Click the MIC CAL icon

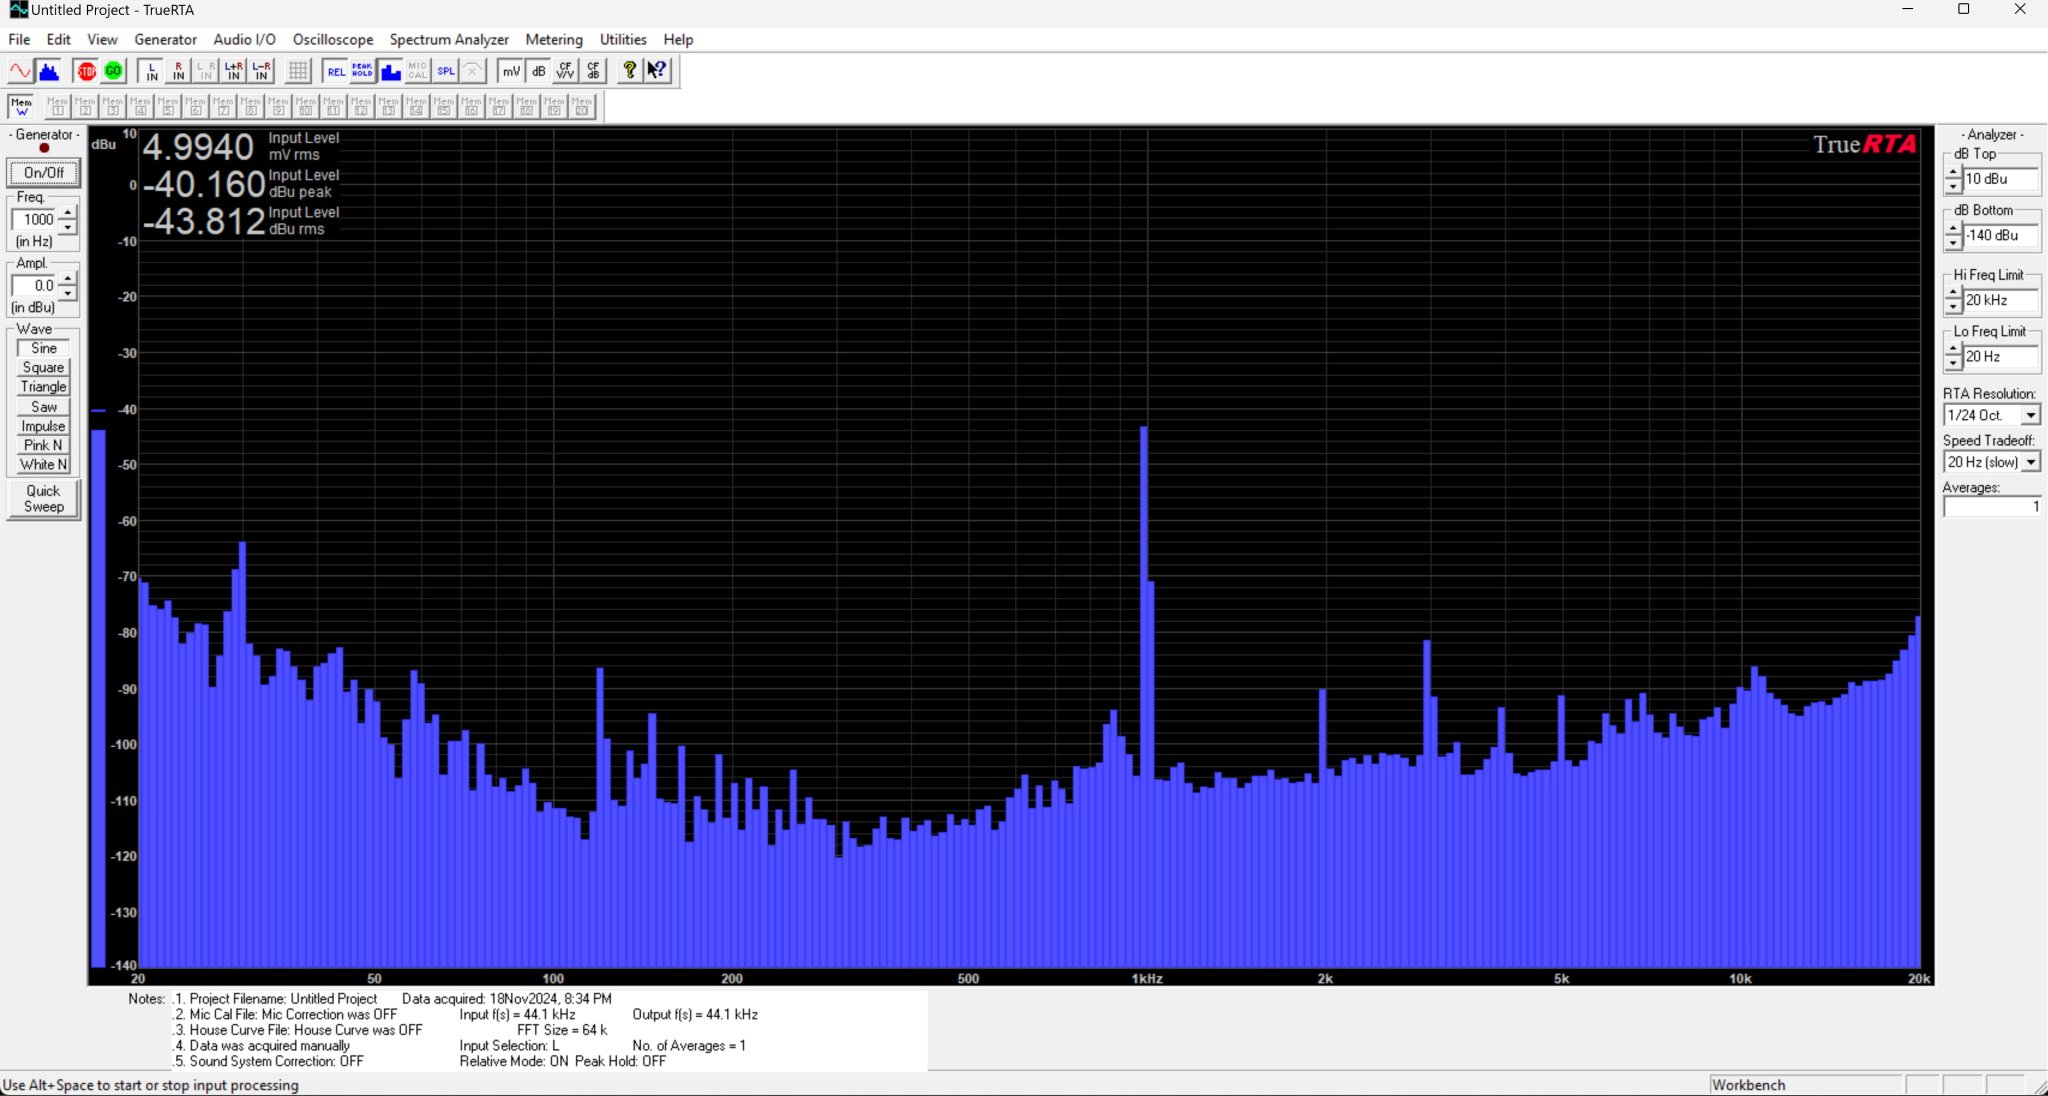417,71
